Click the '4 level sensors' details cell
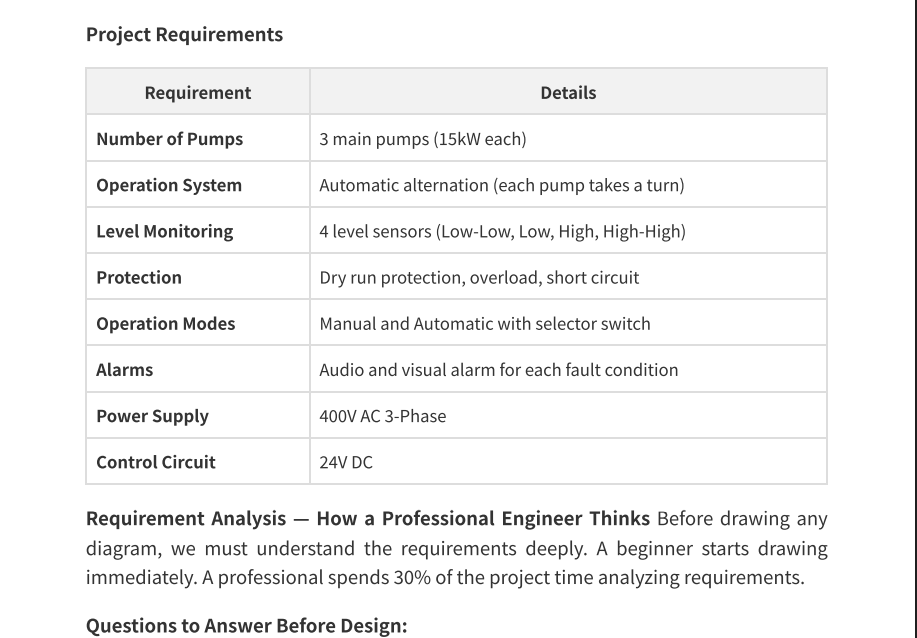The width and height of the screenshot is (917, 638). [568, 231]
